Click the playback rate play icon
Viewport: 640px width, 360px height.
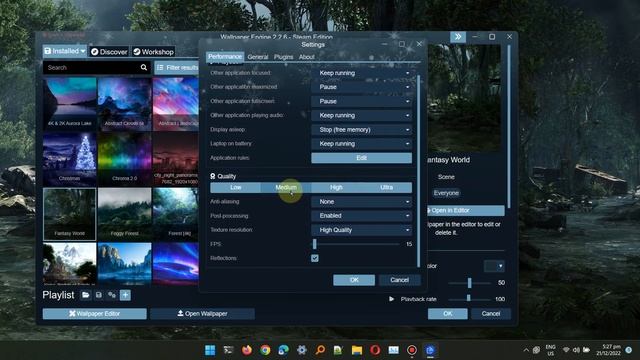tap(391, 299)
